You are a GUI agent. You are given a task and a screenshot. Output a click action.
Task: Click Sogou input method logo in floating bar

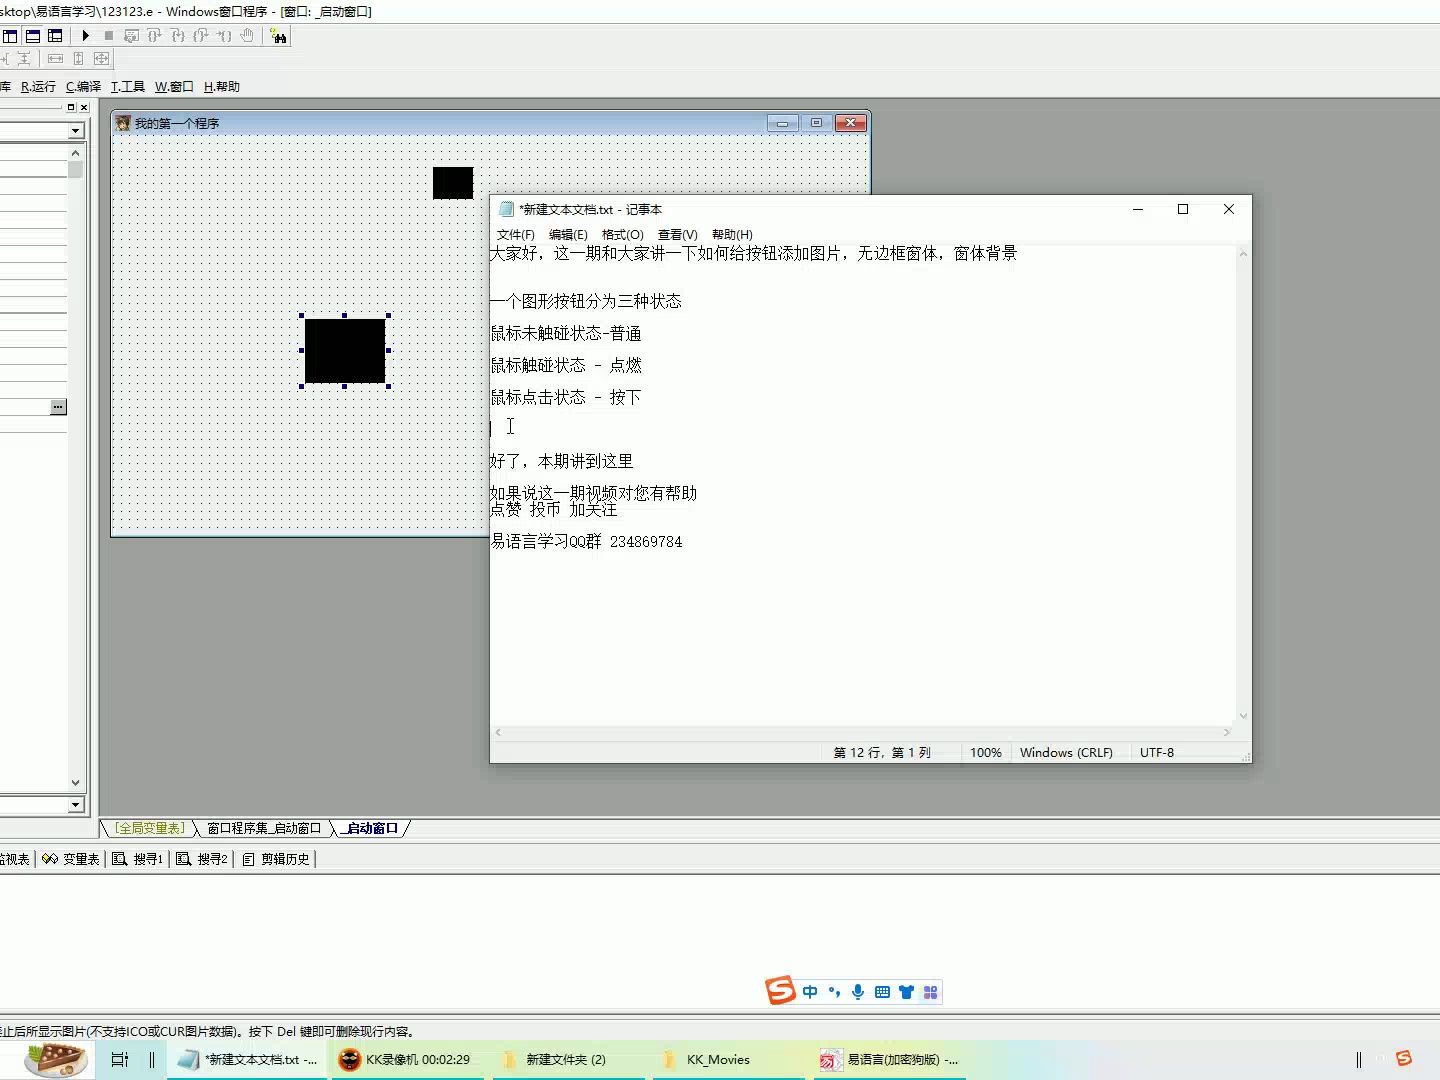click(x=780, y=991)
